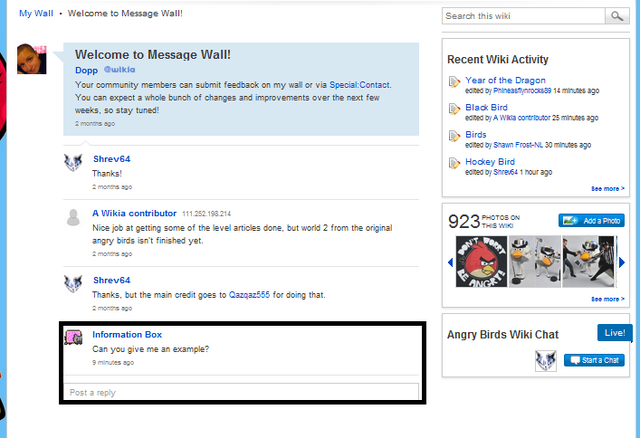Click 'Can you give me an example?' text

tap(151, 349)
